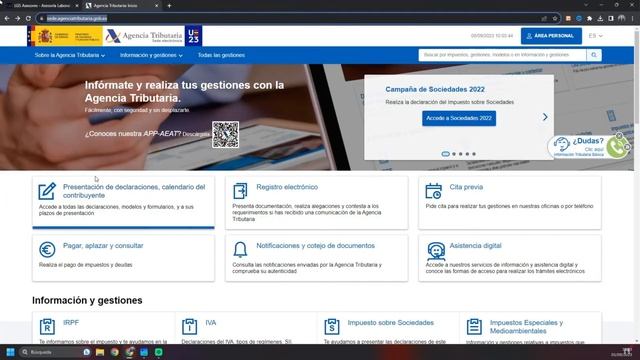Click the Registro electrónico document icon
The height and width of the screenshot is (360, 640).
point(240,191)
